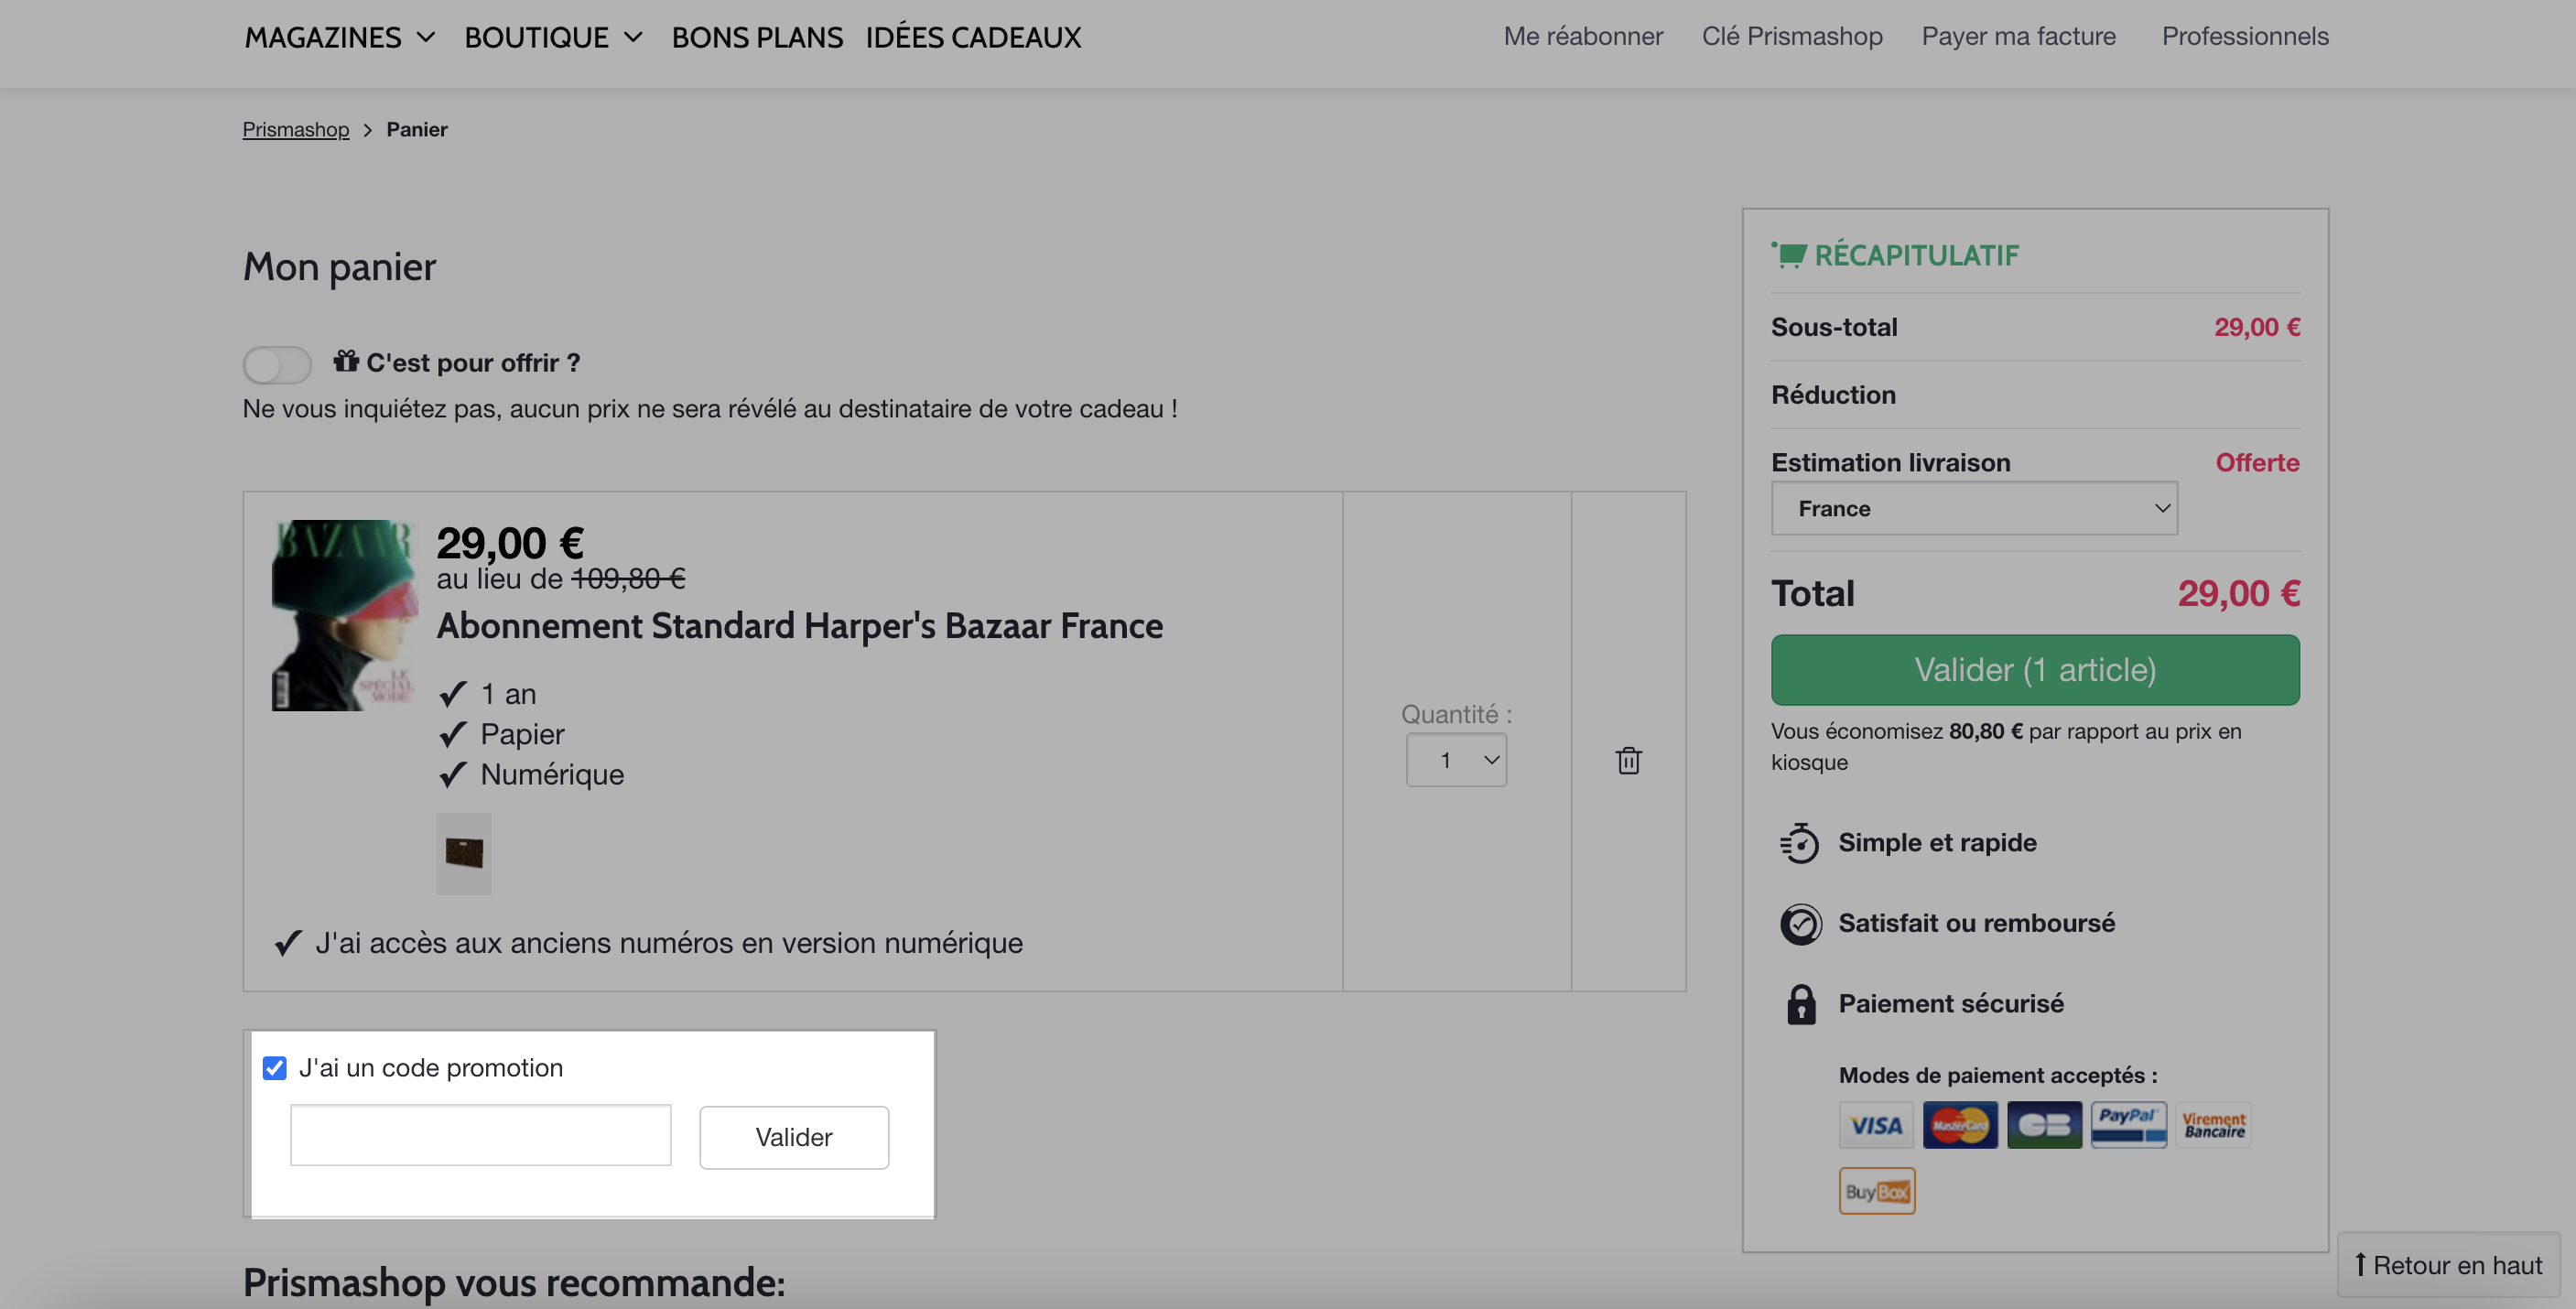Click the stopwatch icon for Simple et rapide

tap(1799, 843)
